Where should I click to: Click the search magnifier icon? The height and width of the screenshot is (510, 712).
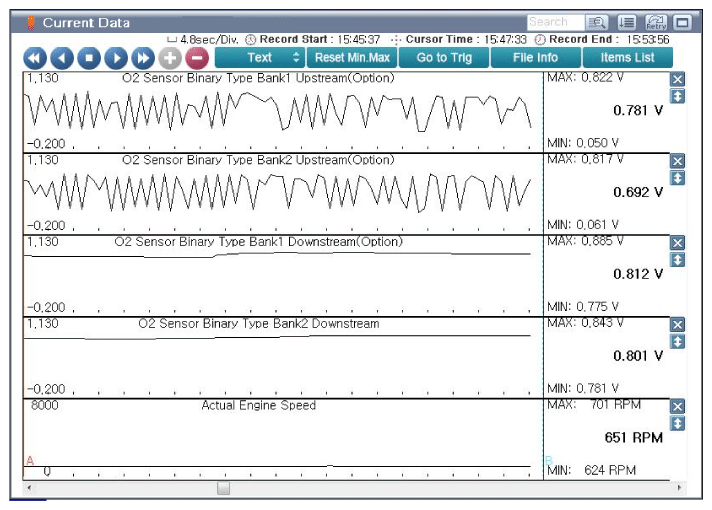pos(598,22)
